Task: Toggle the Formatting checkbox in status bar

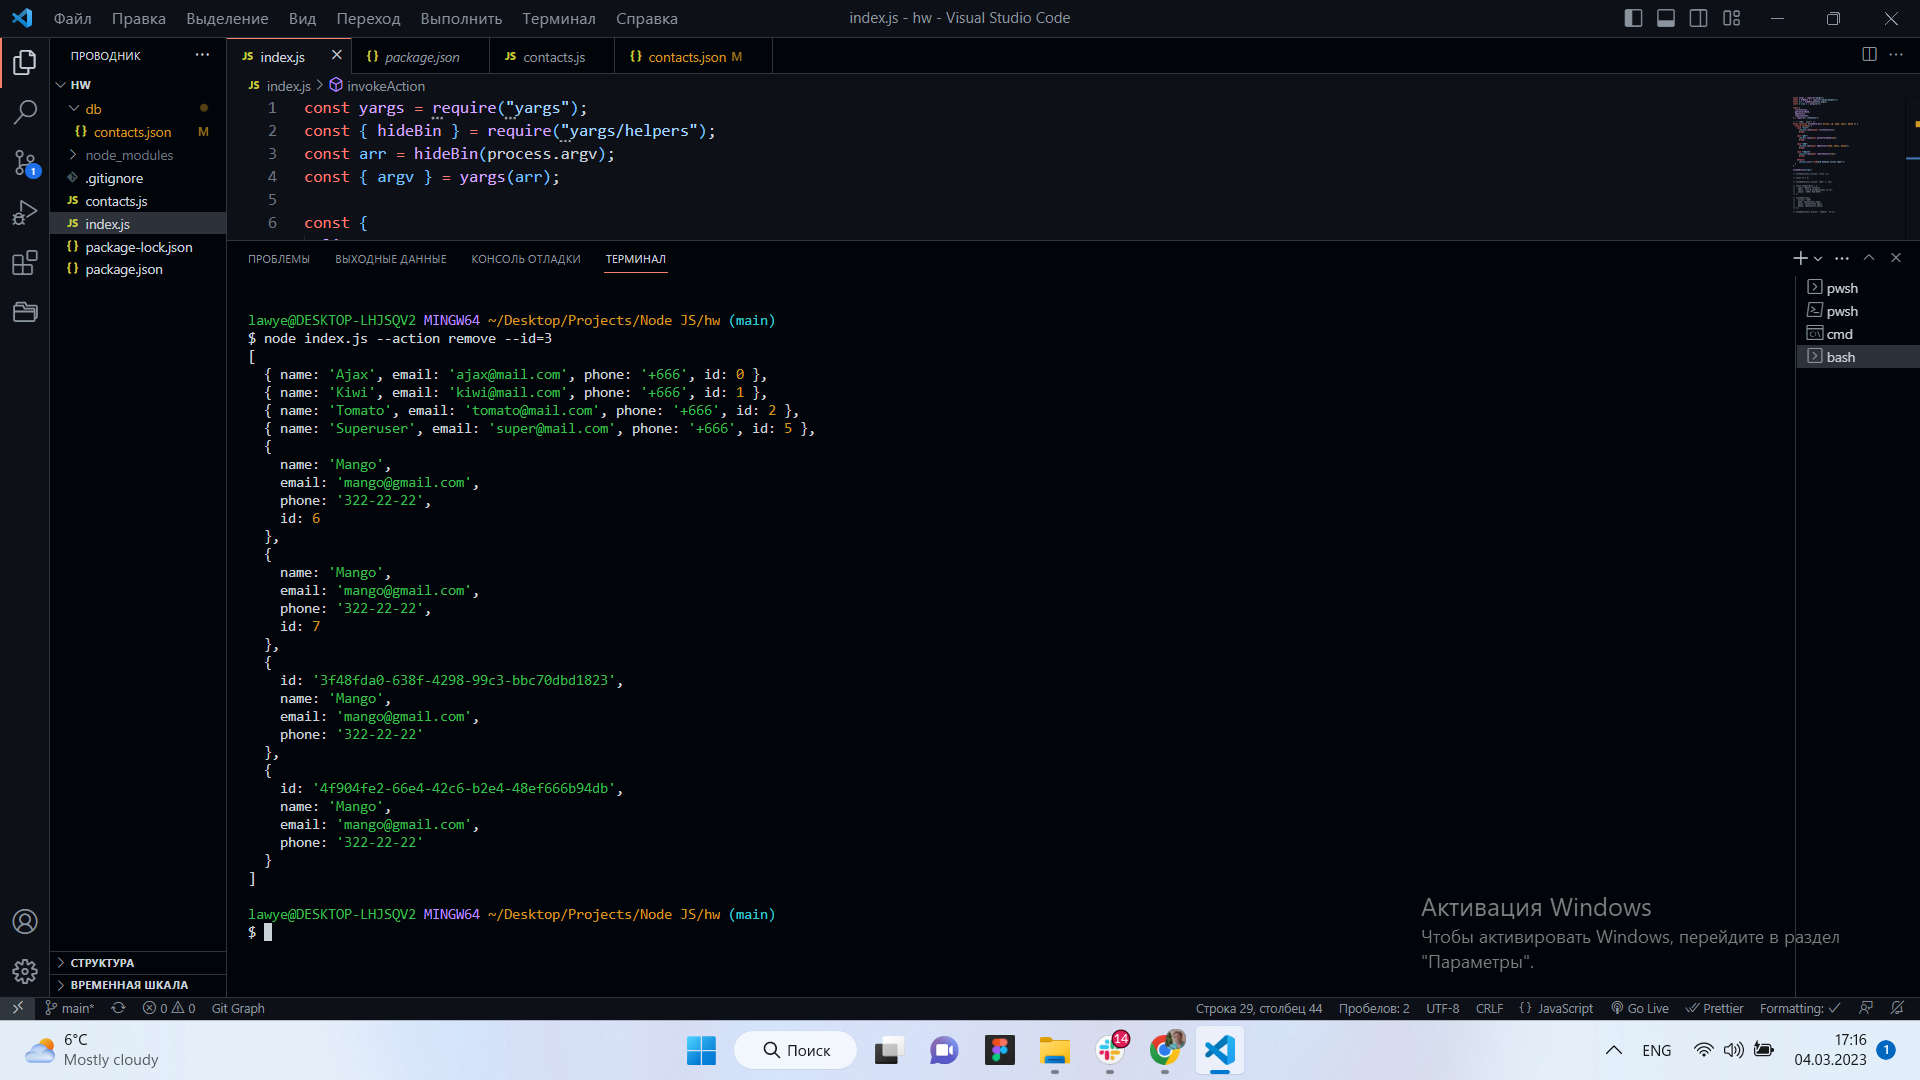Action: (1798, 1008)
